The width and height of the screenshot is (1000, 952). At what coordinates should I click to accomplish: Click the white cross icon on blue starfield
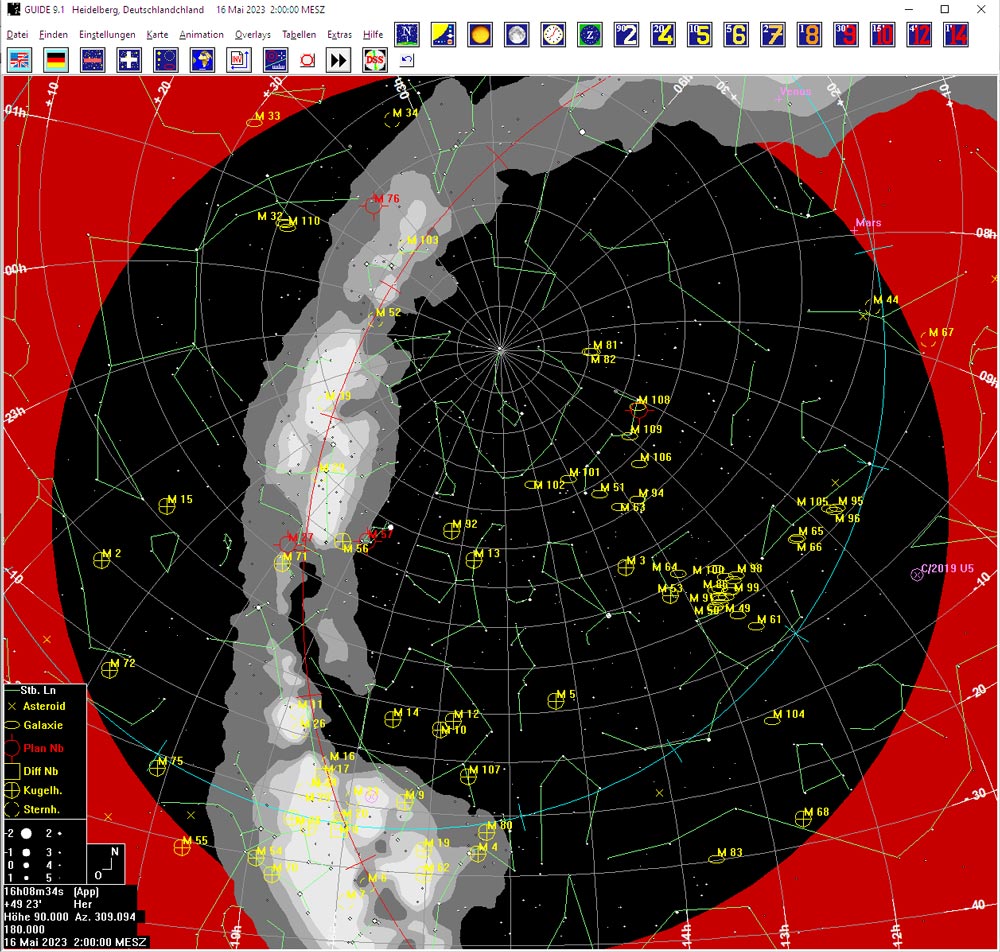[129, 61]
